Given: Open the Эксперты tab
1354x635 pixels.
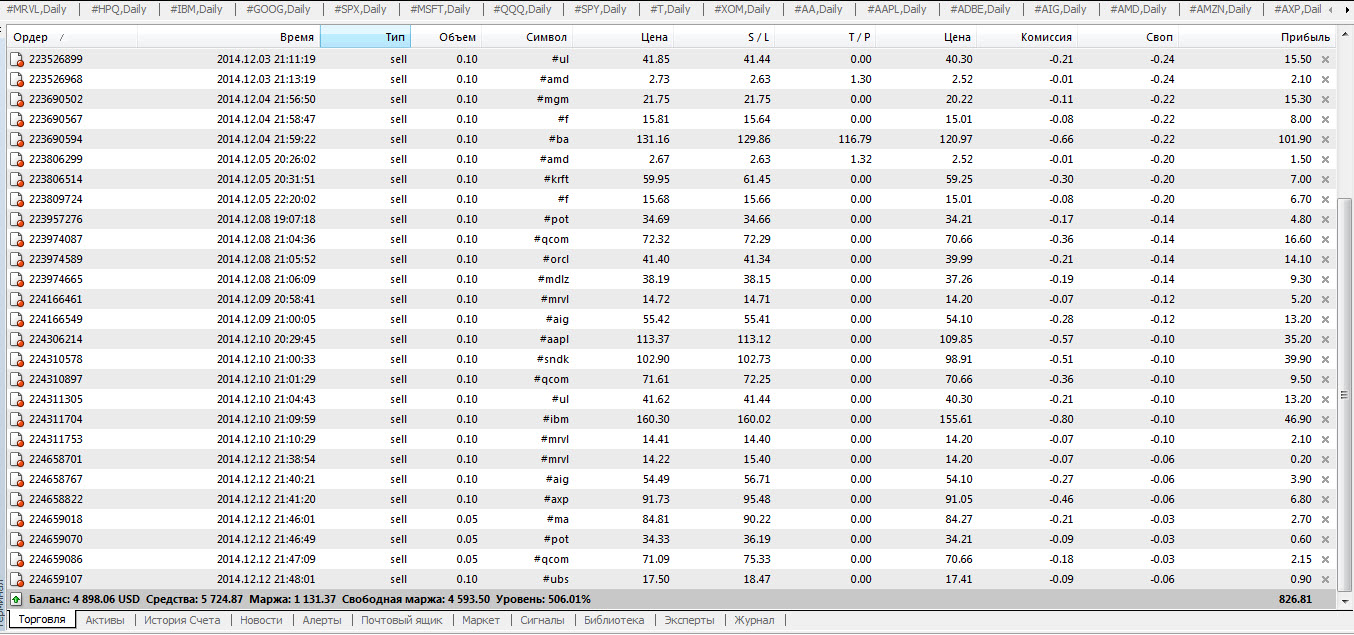Looking at the screenshot, I should click(x=690, y=620).
